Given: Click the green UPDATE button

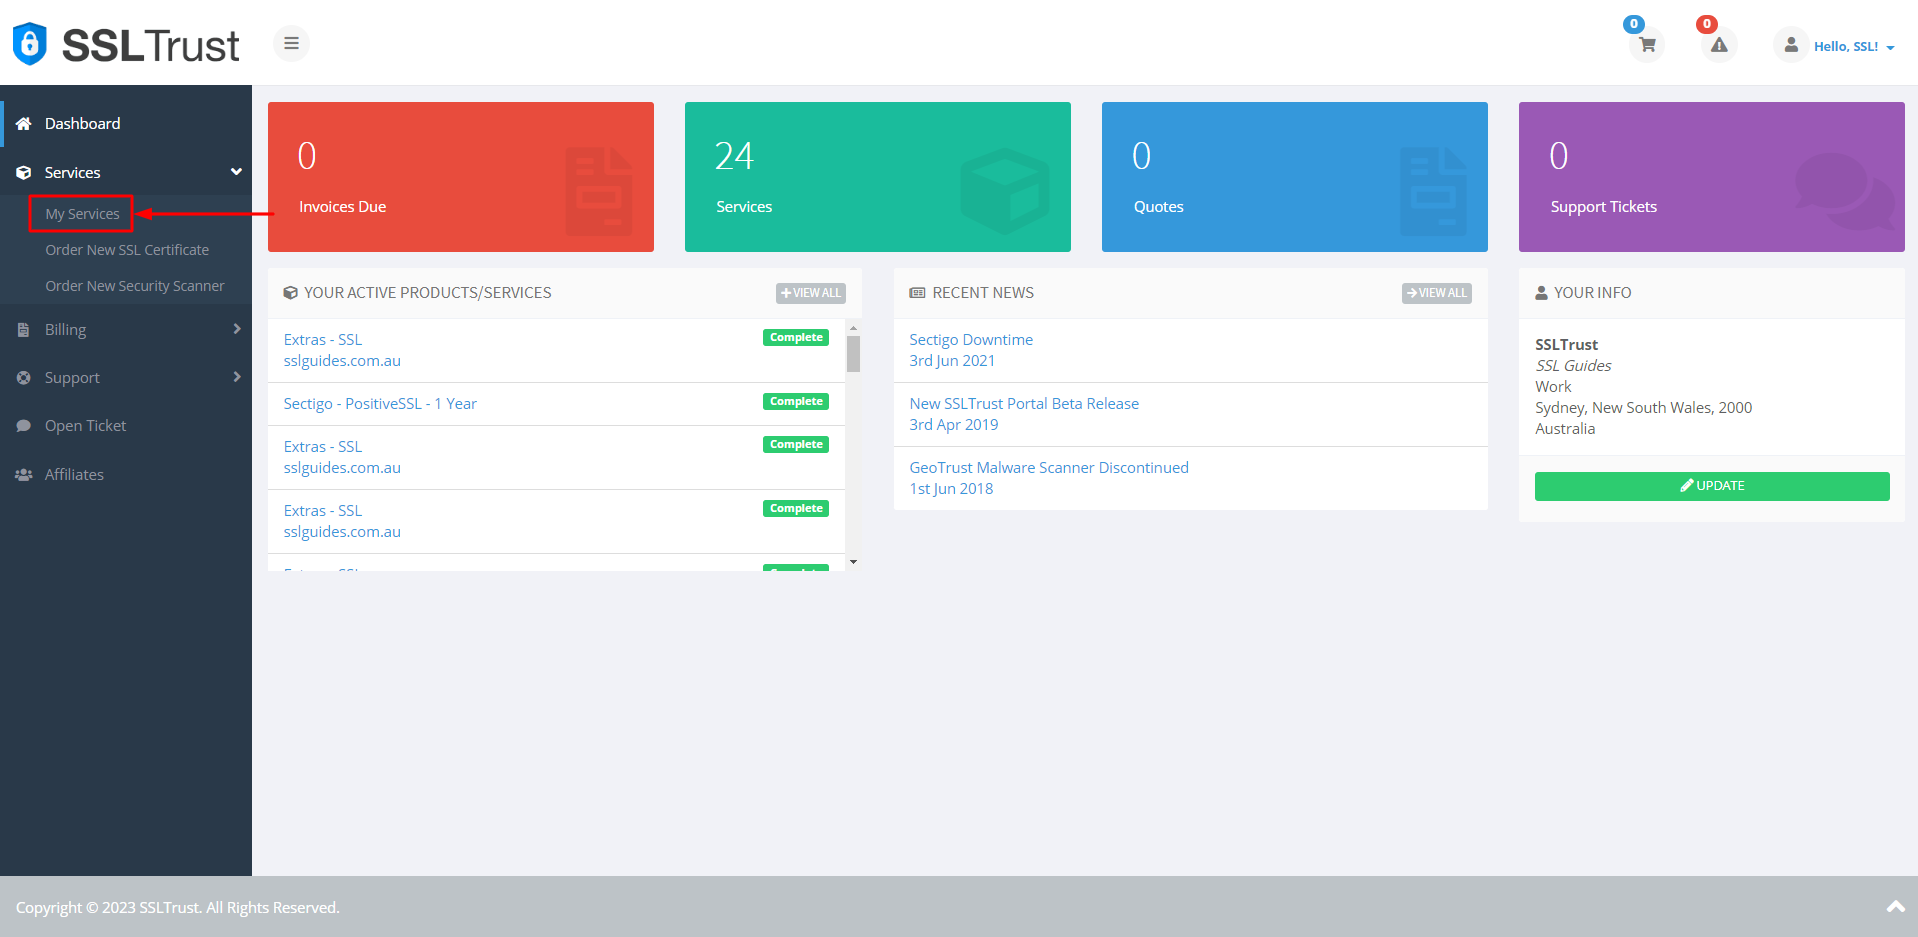Looking at the screenshot, I should (1711, 486).
